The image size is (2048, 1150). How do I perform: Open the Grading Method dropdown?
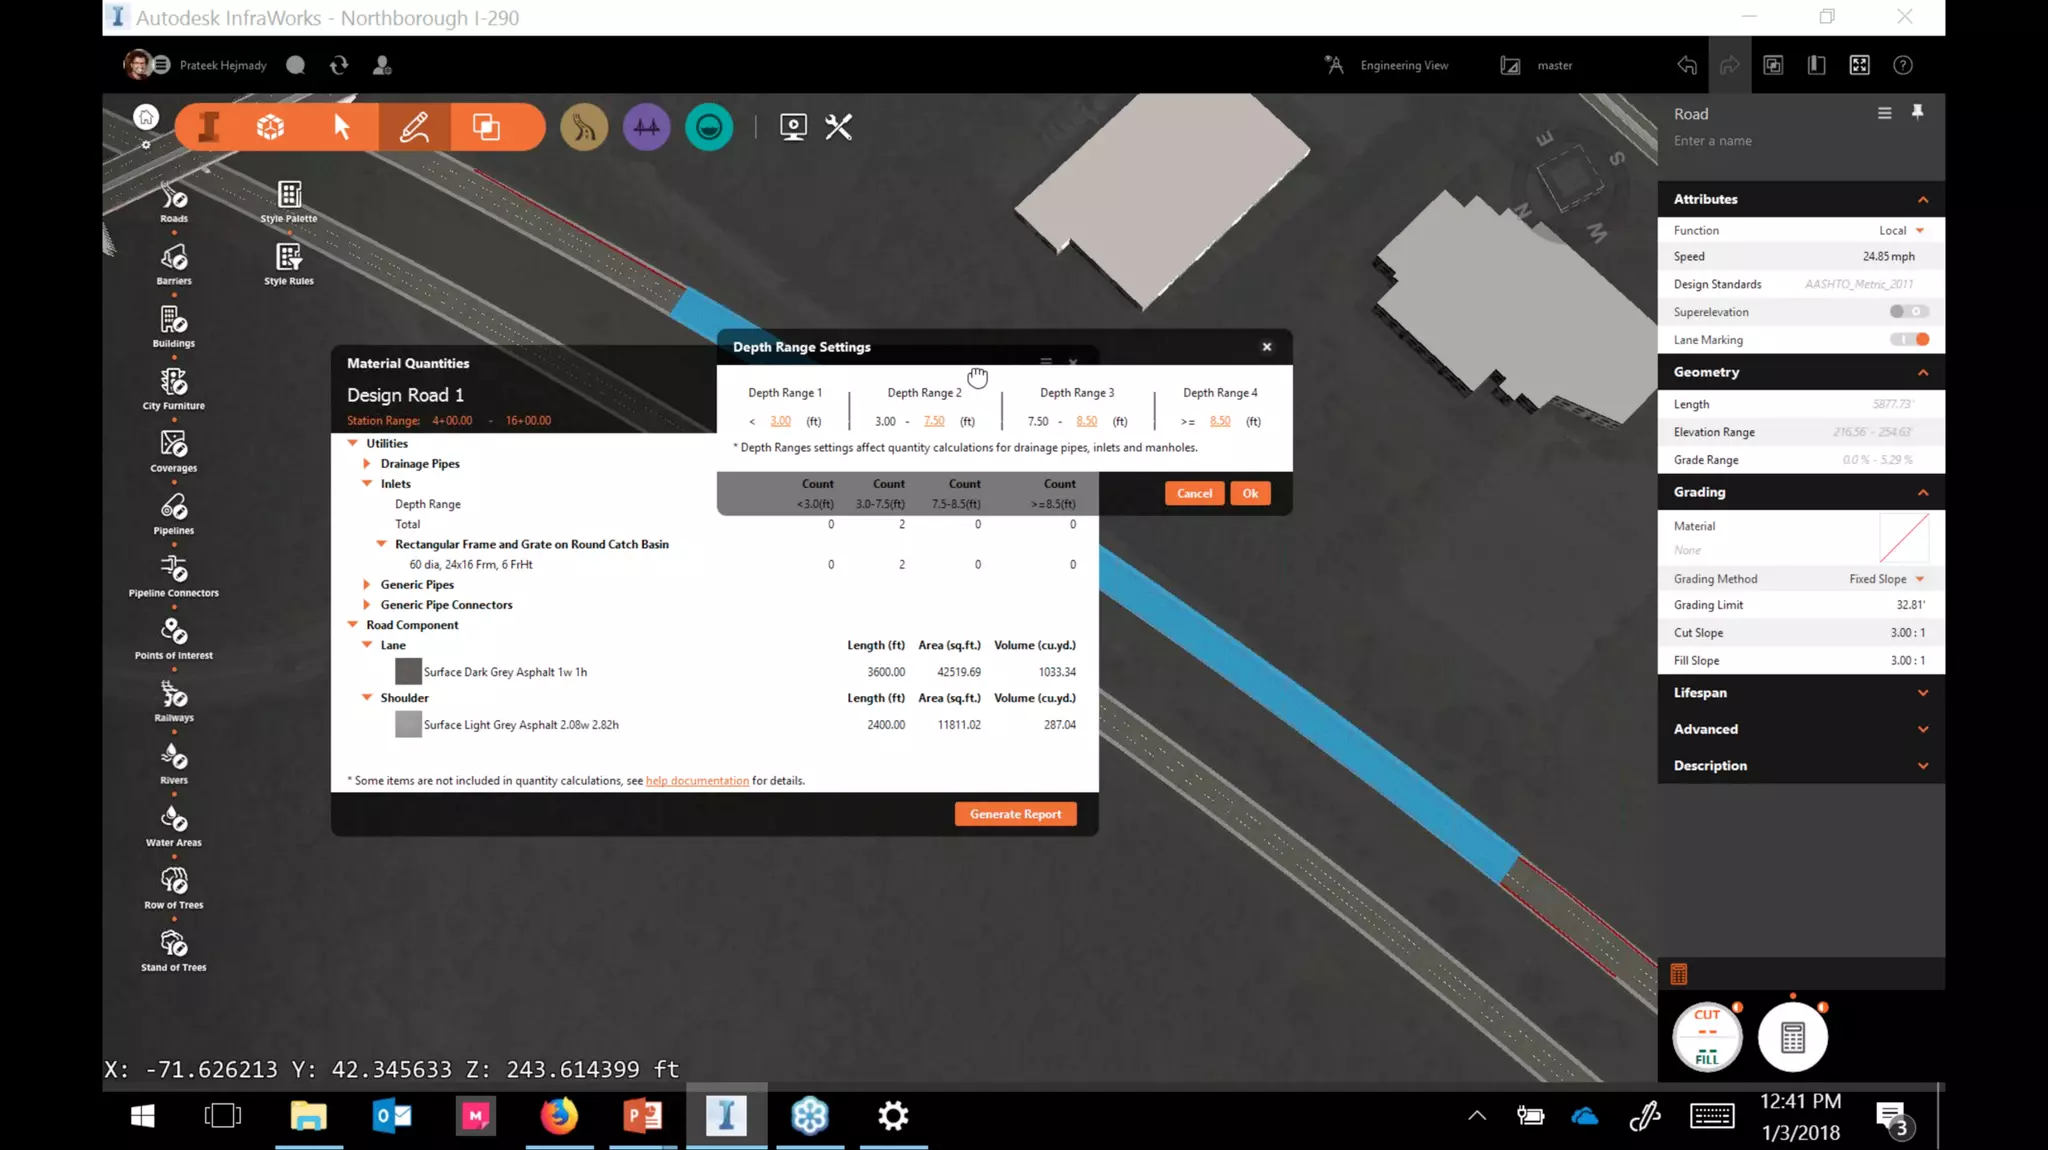tap(1886, 579)
